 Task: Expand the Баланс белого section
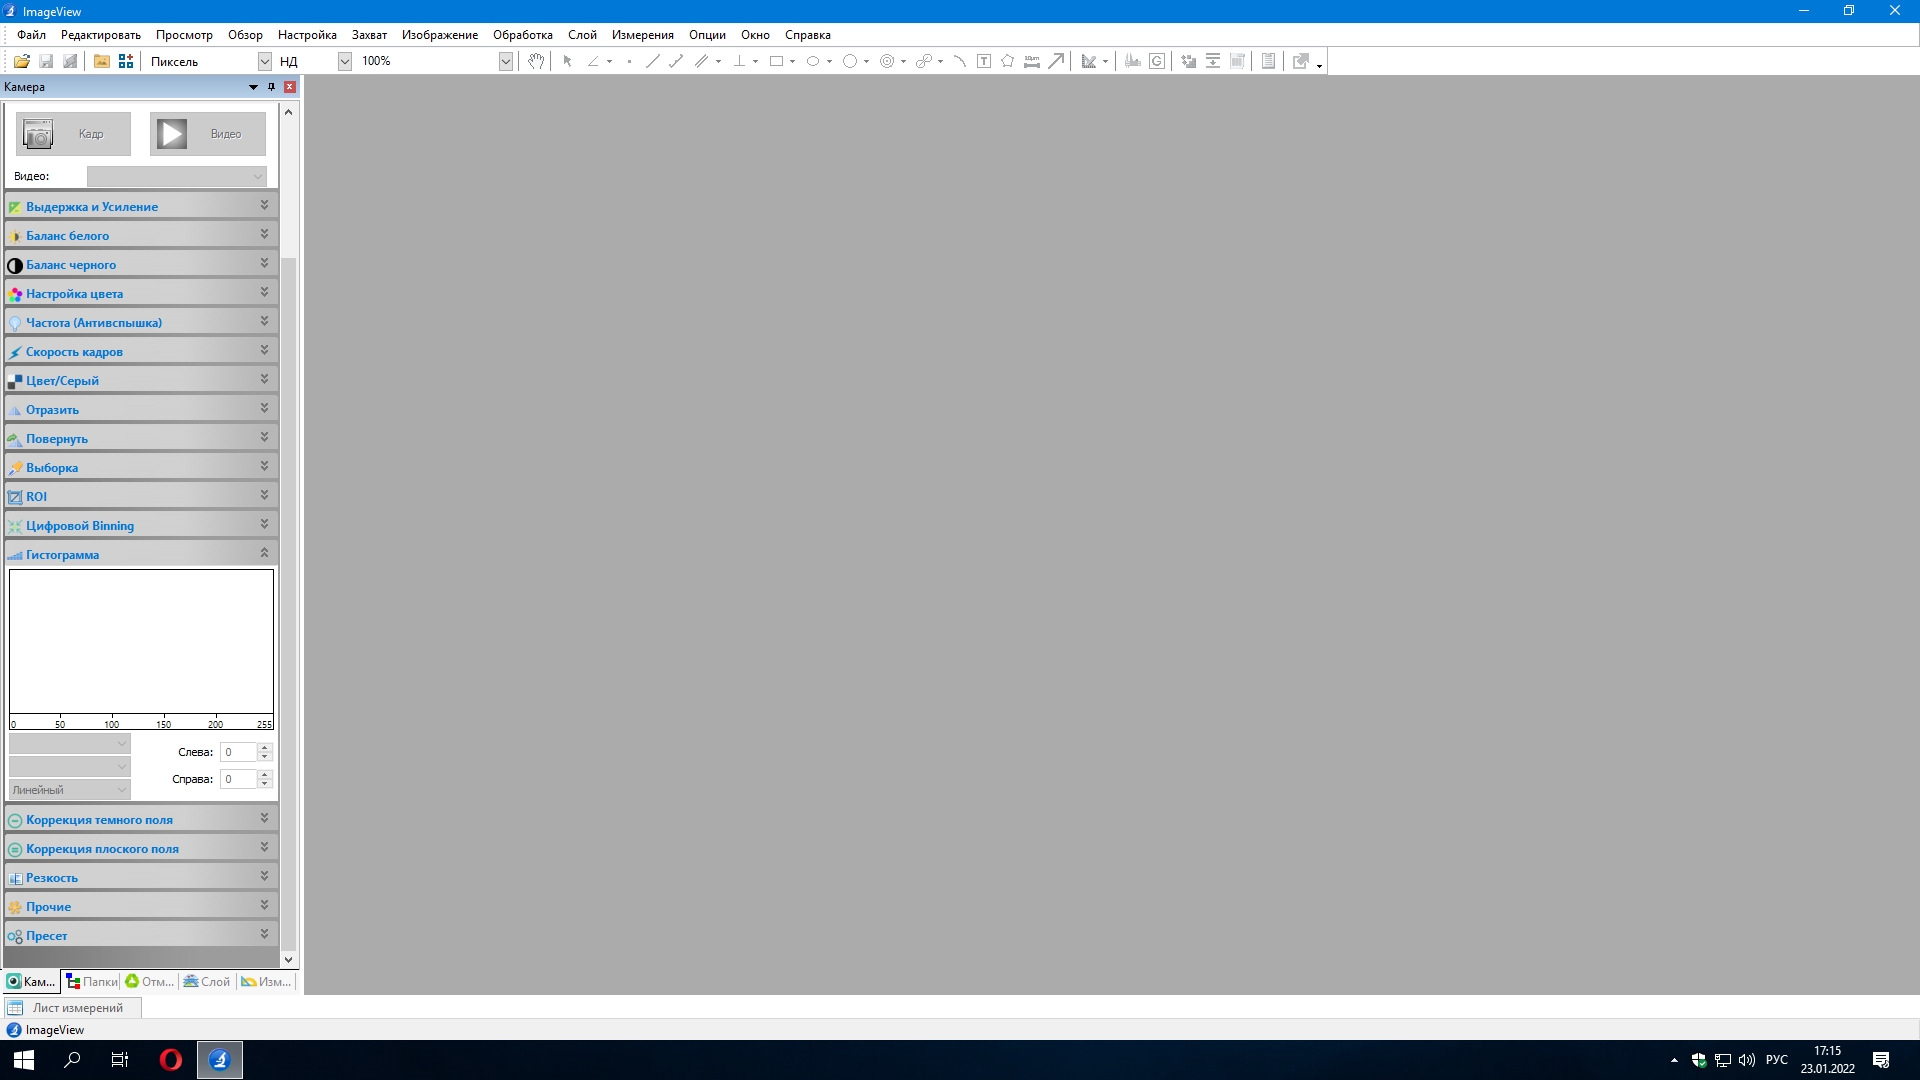[x=264, y=235]
